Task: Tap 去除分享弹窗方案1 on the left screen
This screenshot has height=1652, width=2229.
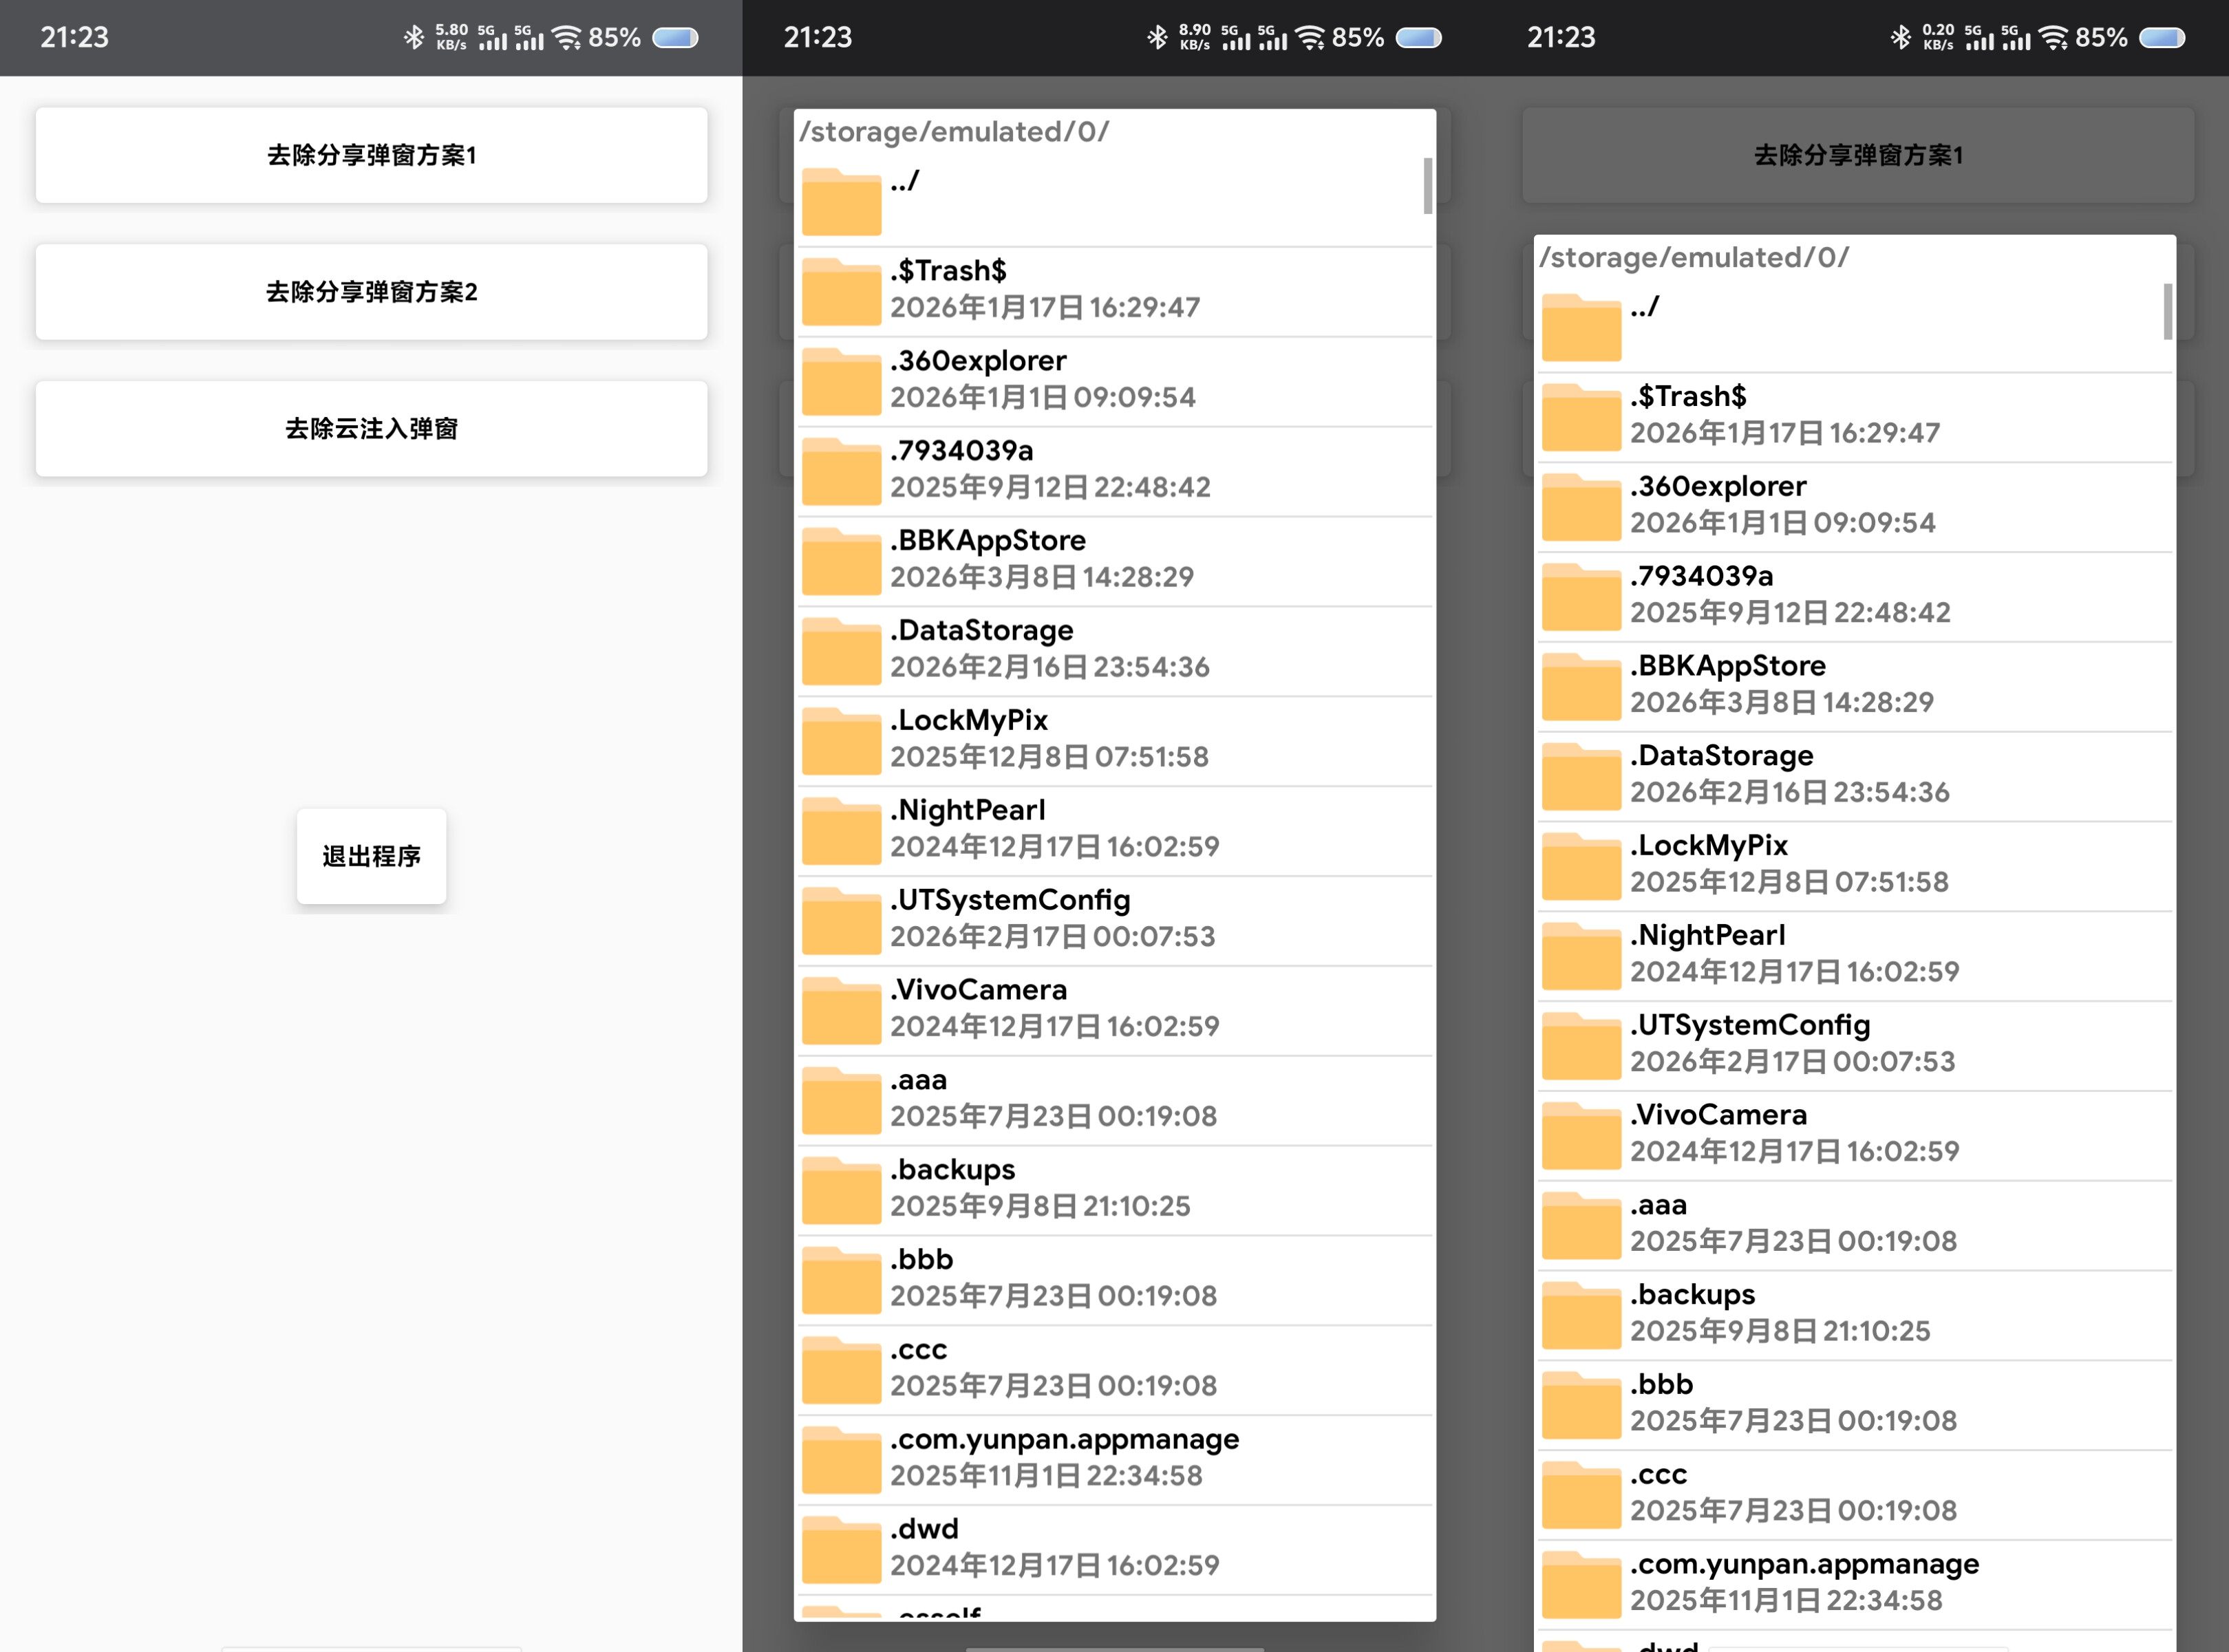Action: coord(371,155)
